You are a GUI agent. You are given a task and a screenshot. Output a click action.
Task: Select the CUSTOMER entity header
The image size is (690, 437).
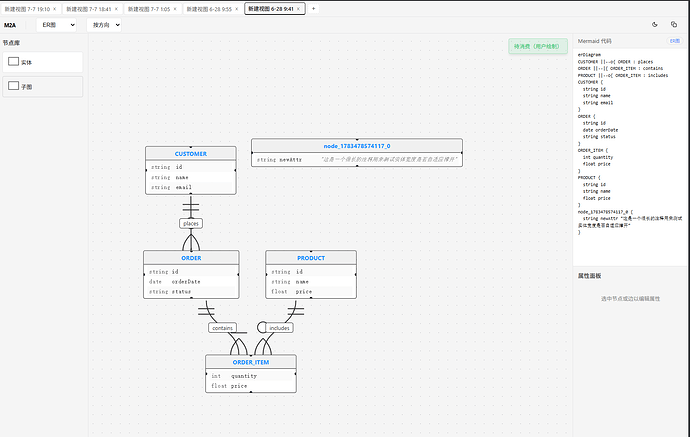[x=191, y=154]
